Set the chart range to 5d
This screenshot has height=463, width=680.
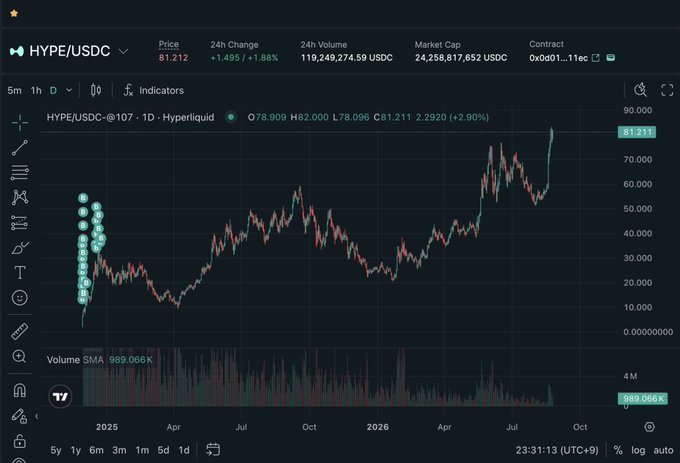pyautogui.click(x=163, y=450)
